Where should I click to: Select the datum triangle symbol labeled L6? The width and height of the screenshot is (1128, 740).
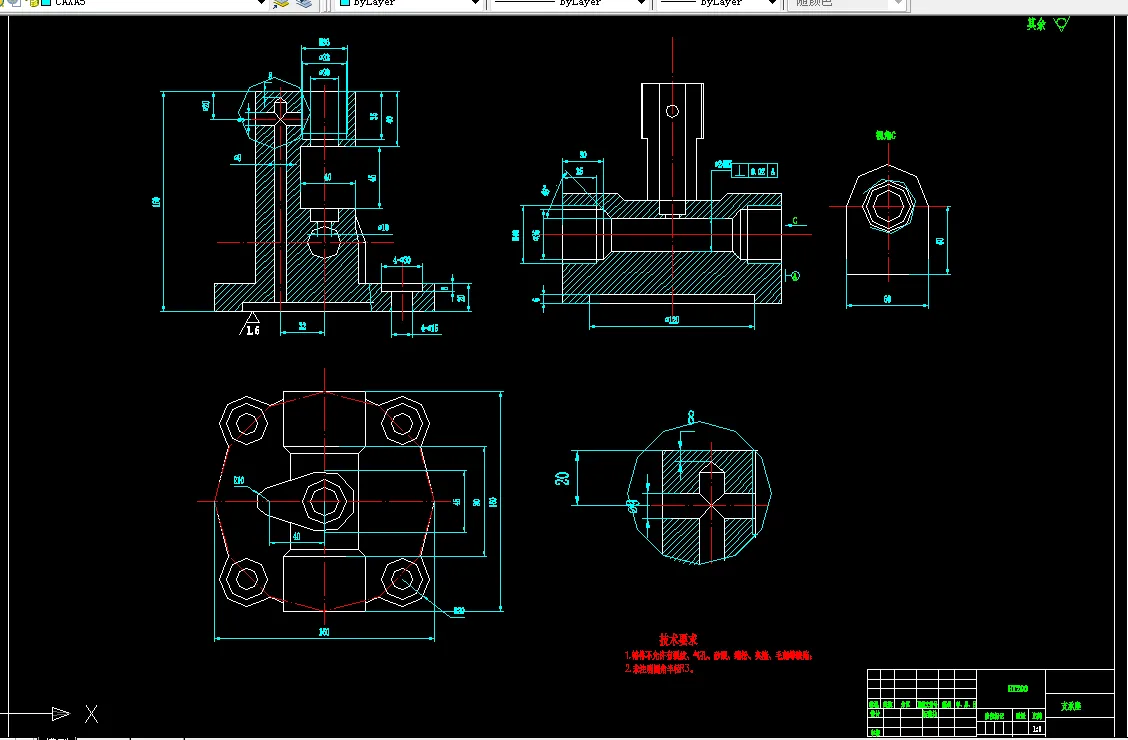(x=251, y=324)
